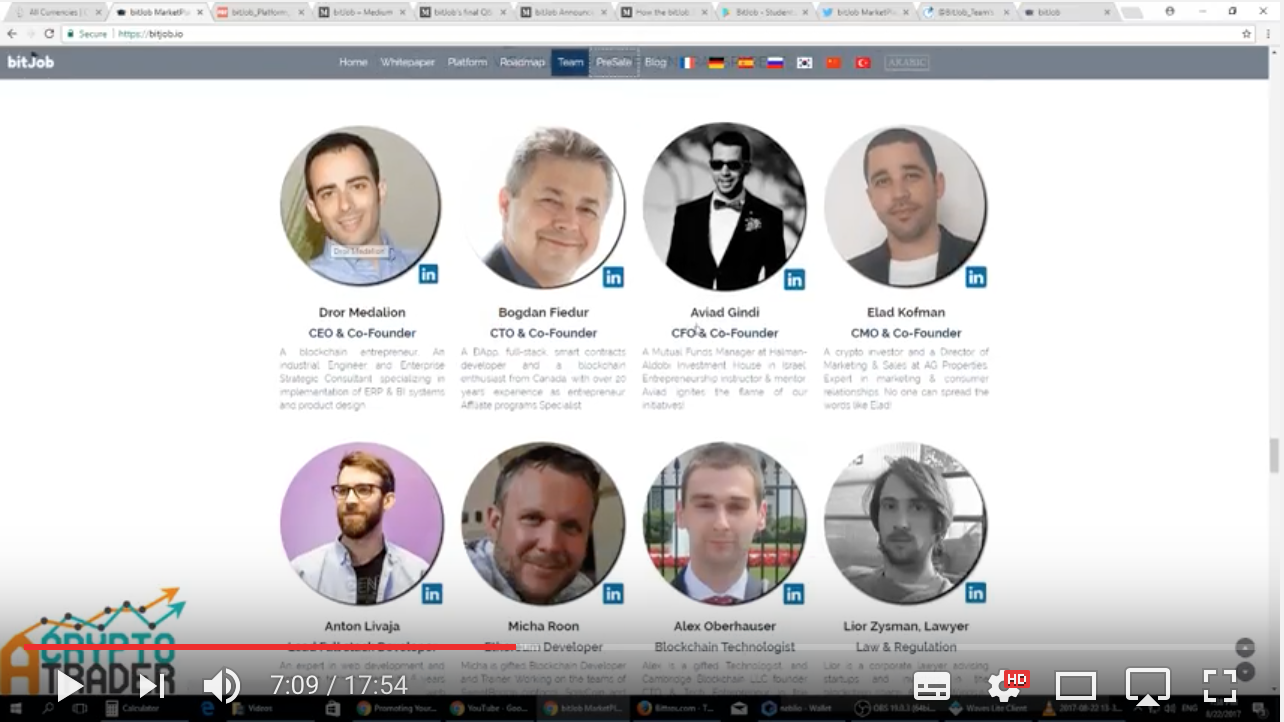1284x722 pixels.
Task: Enter fullscreen video mode
Action: (x=1220, y=686)
